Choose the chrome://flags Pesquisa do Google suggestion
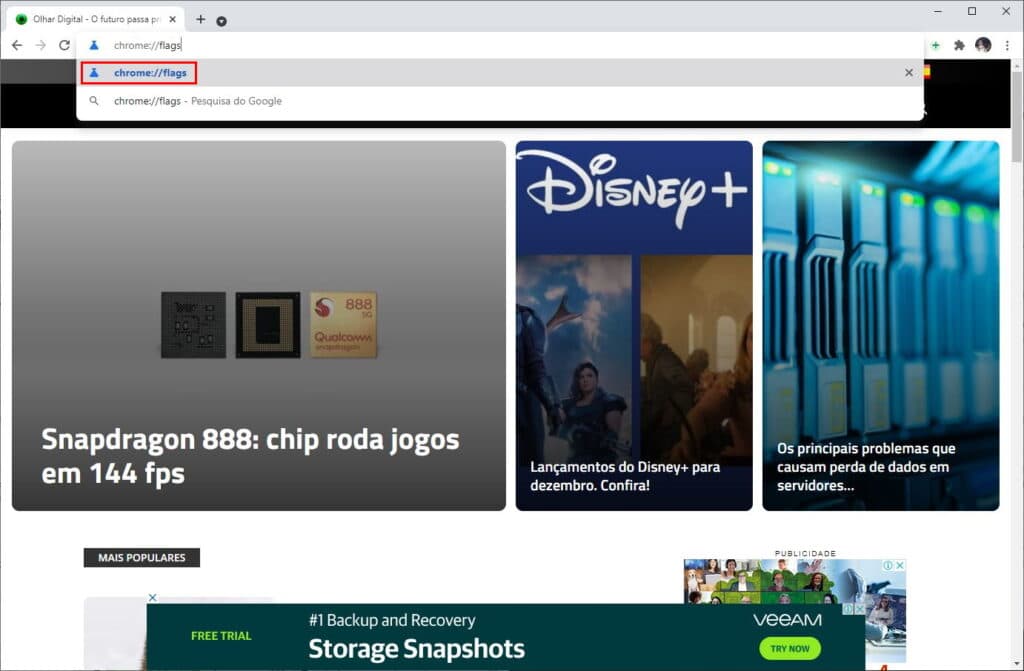The image size is (1024, 671). pos(500,101)
